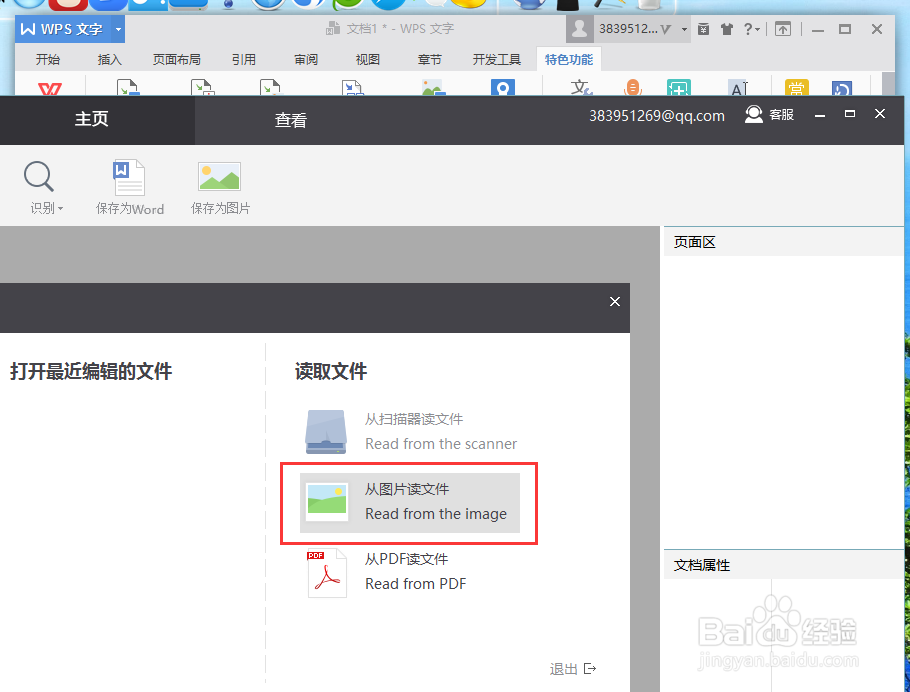
Task: Click the red PDF icon beside Read from PDF
Action: pos(326,572)
